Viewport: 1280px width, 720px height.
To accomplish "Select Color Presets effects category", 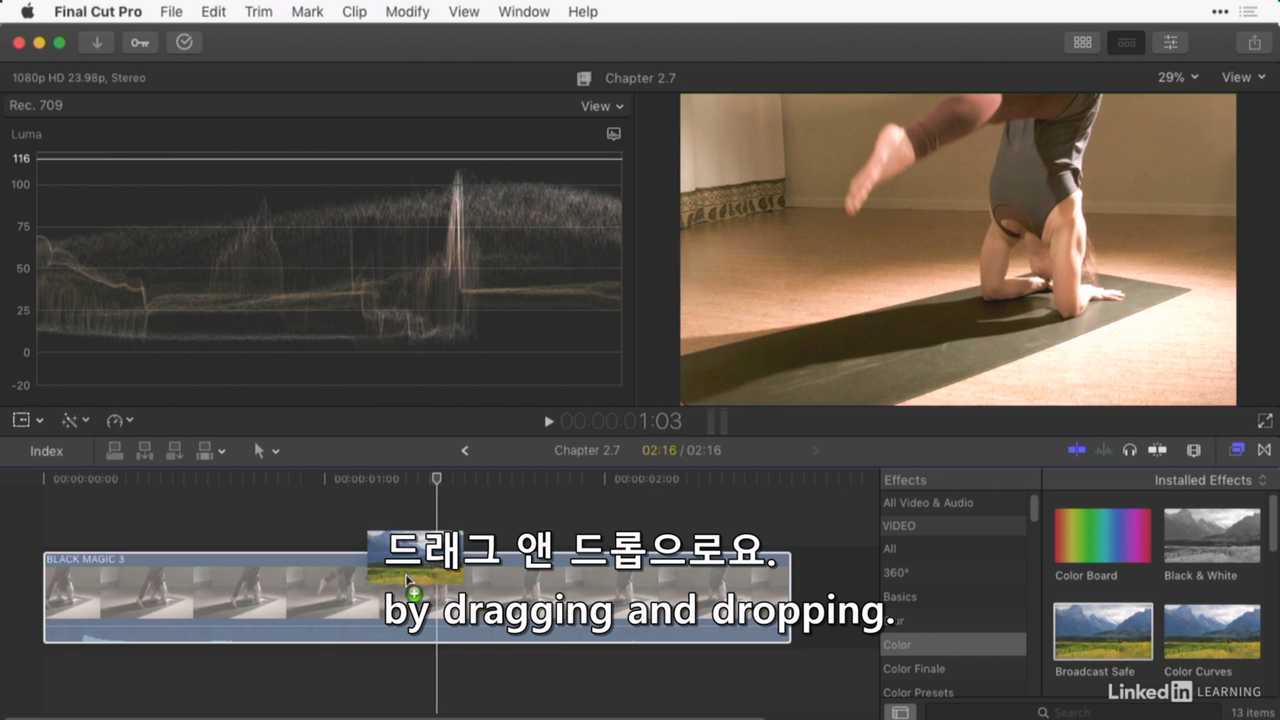I will (953, 692).
